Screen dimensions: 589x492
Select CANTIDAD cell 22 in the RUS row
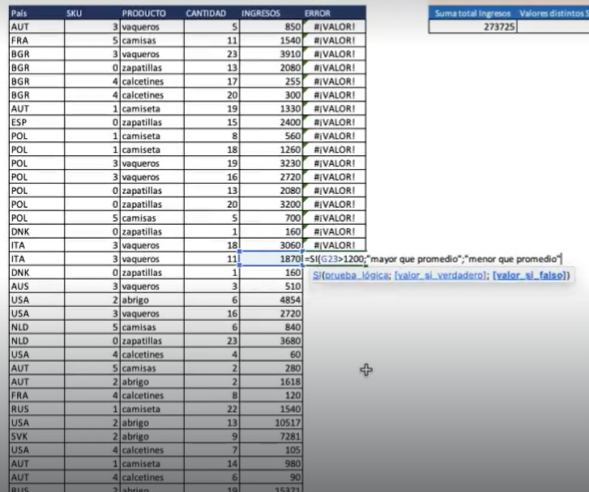[212, 409]
